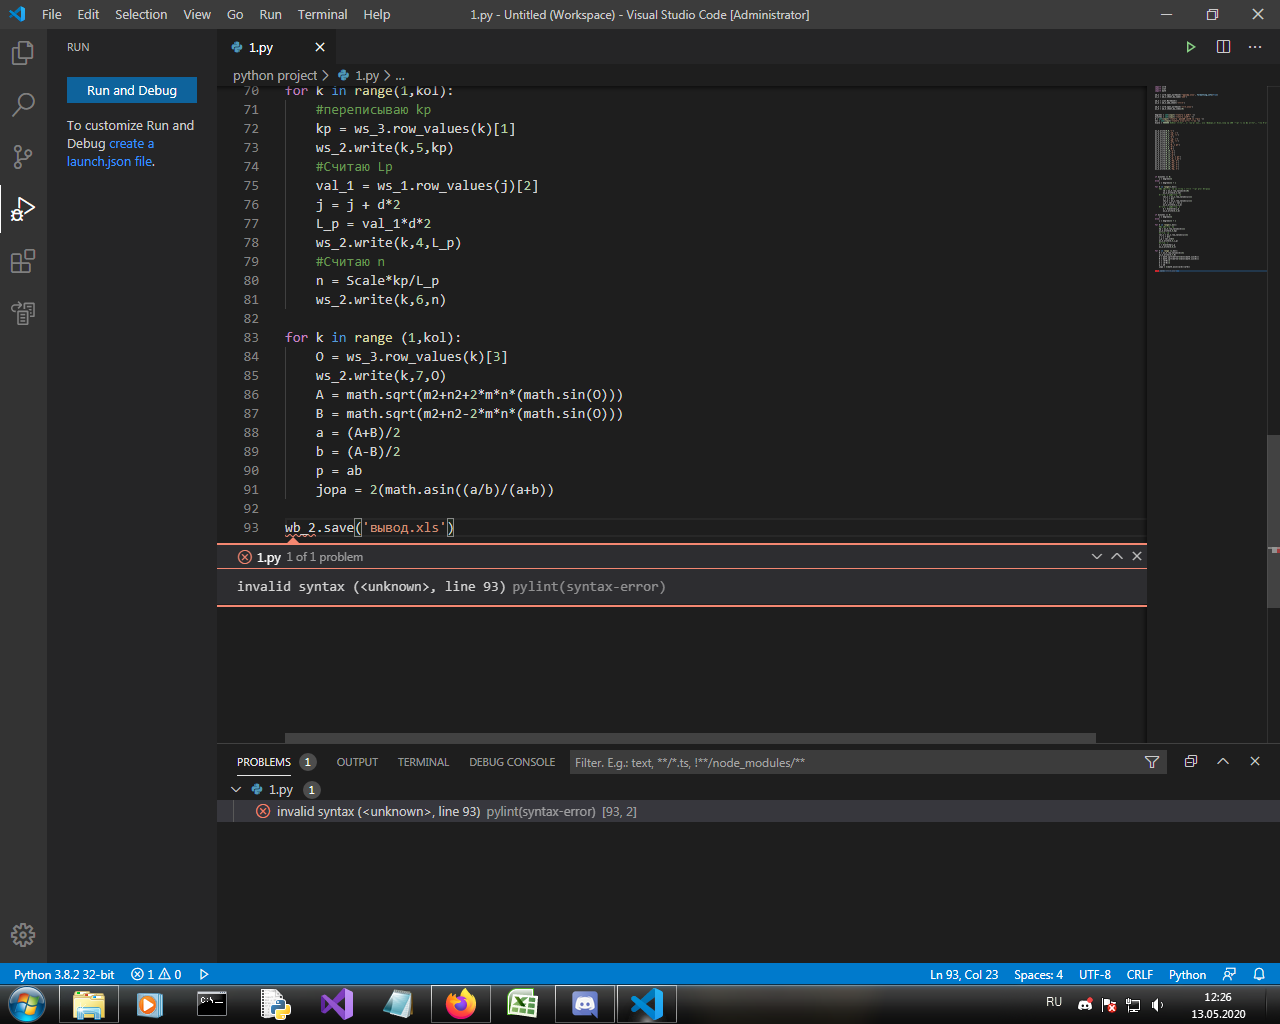Screen dimensions: 1280x1024
Task: Maximize the bottom panel with chevron up
Action: tap(1223, 761)
